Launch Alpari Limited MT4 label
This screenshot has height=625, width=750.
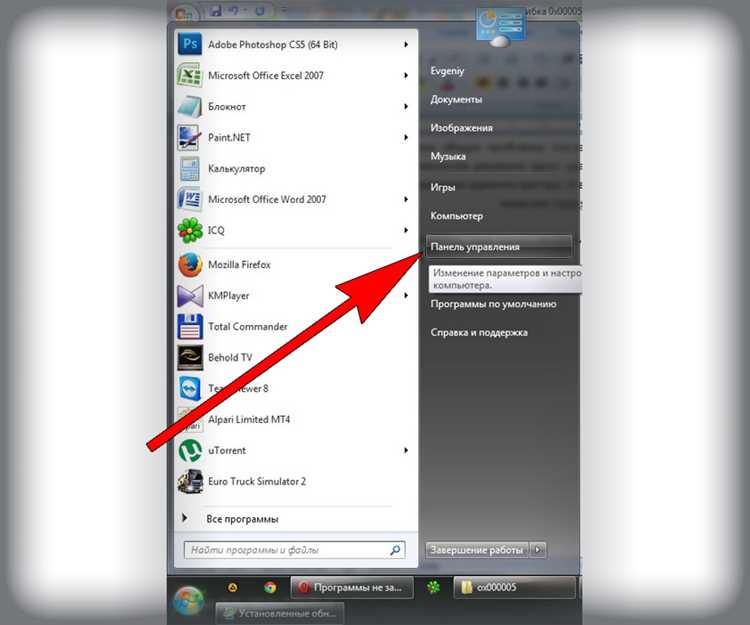249,419
